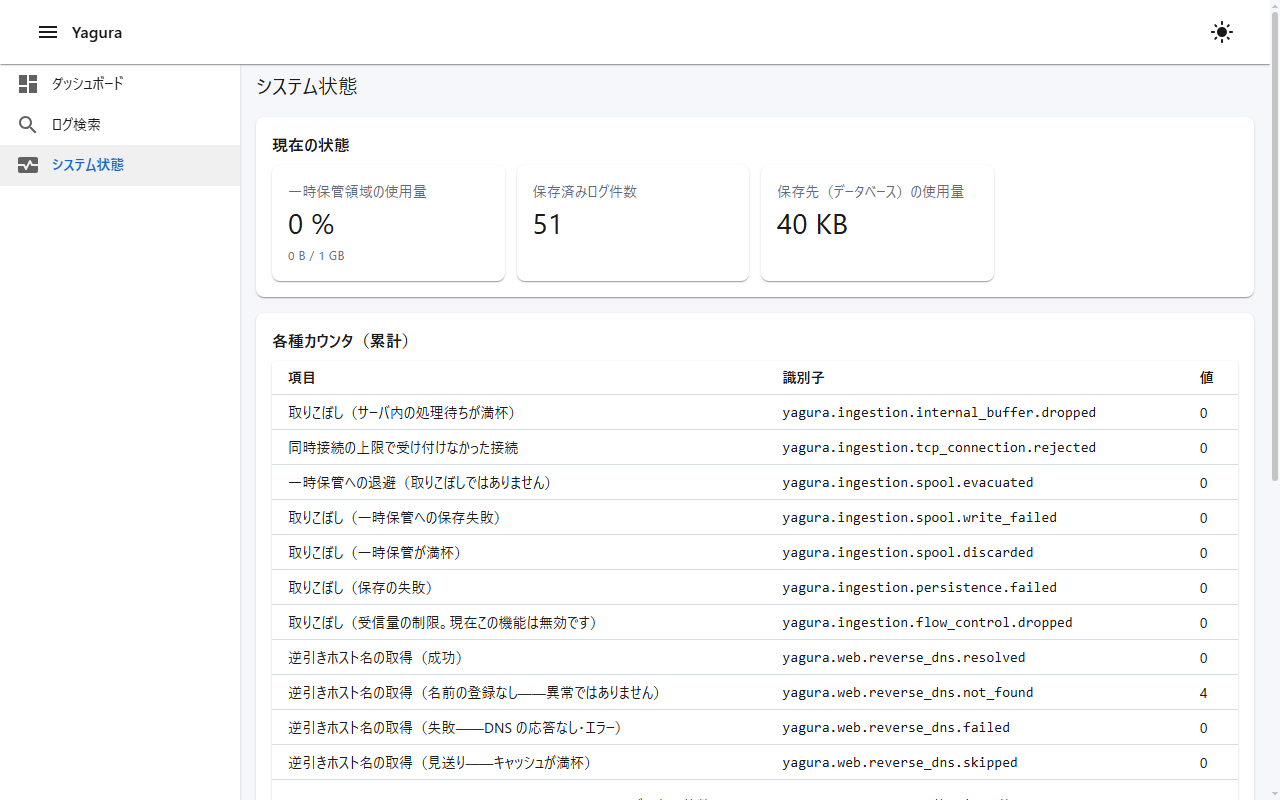
Task: Click identifier yagura.web.reverse_dns.failed
Action: pos(896,727)
